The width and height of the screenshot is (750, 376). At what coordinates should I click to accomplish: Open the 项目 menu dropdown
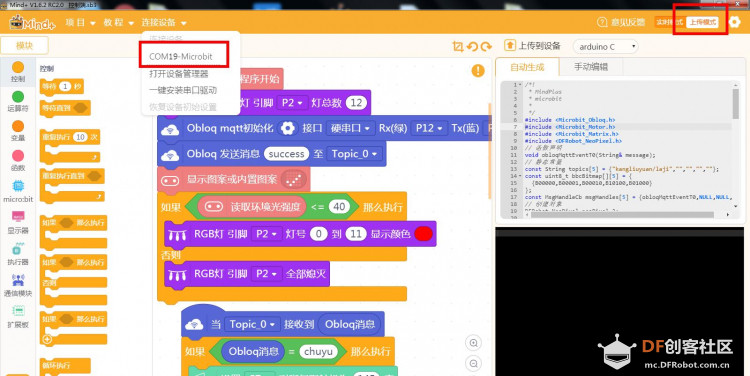coord(80,22)
